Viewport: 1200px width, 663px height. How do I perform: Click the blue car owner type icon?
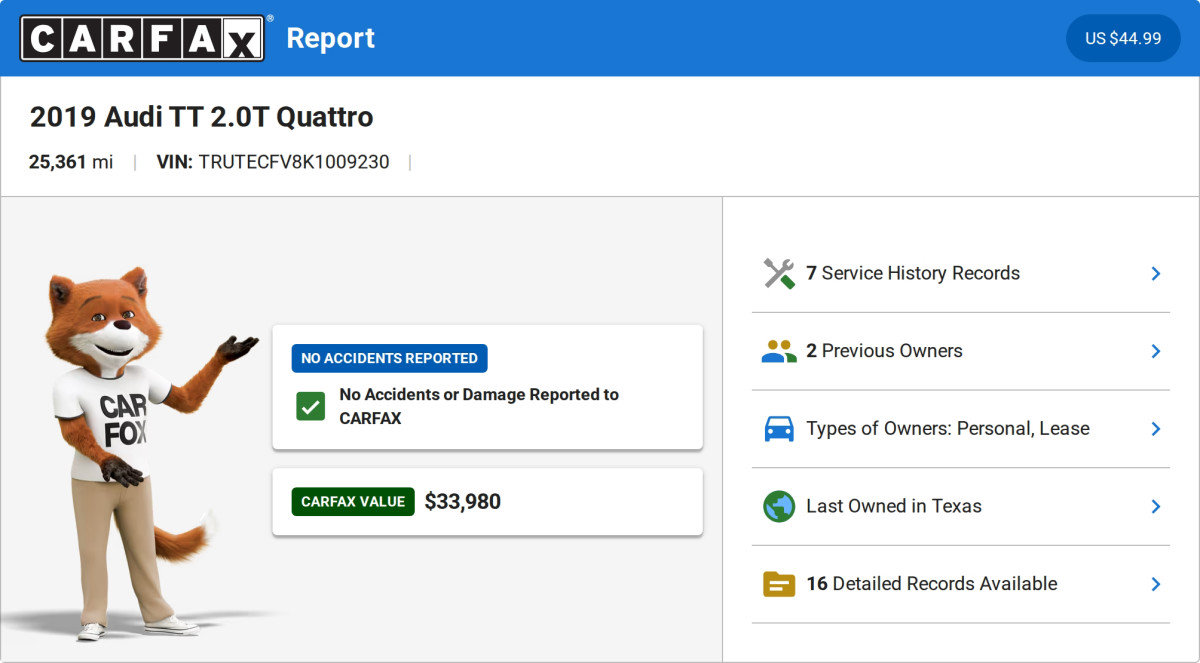(779, 428)
